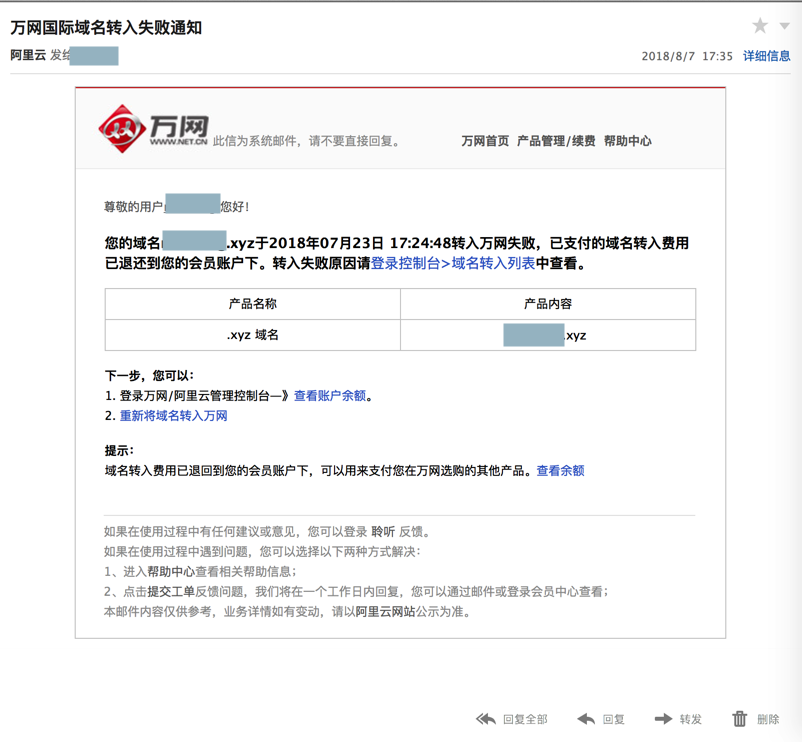Open 查看账户余额 link
The height and width of the screenshot is (742, 802).
tap(330, 396)
